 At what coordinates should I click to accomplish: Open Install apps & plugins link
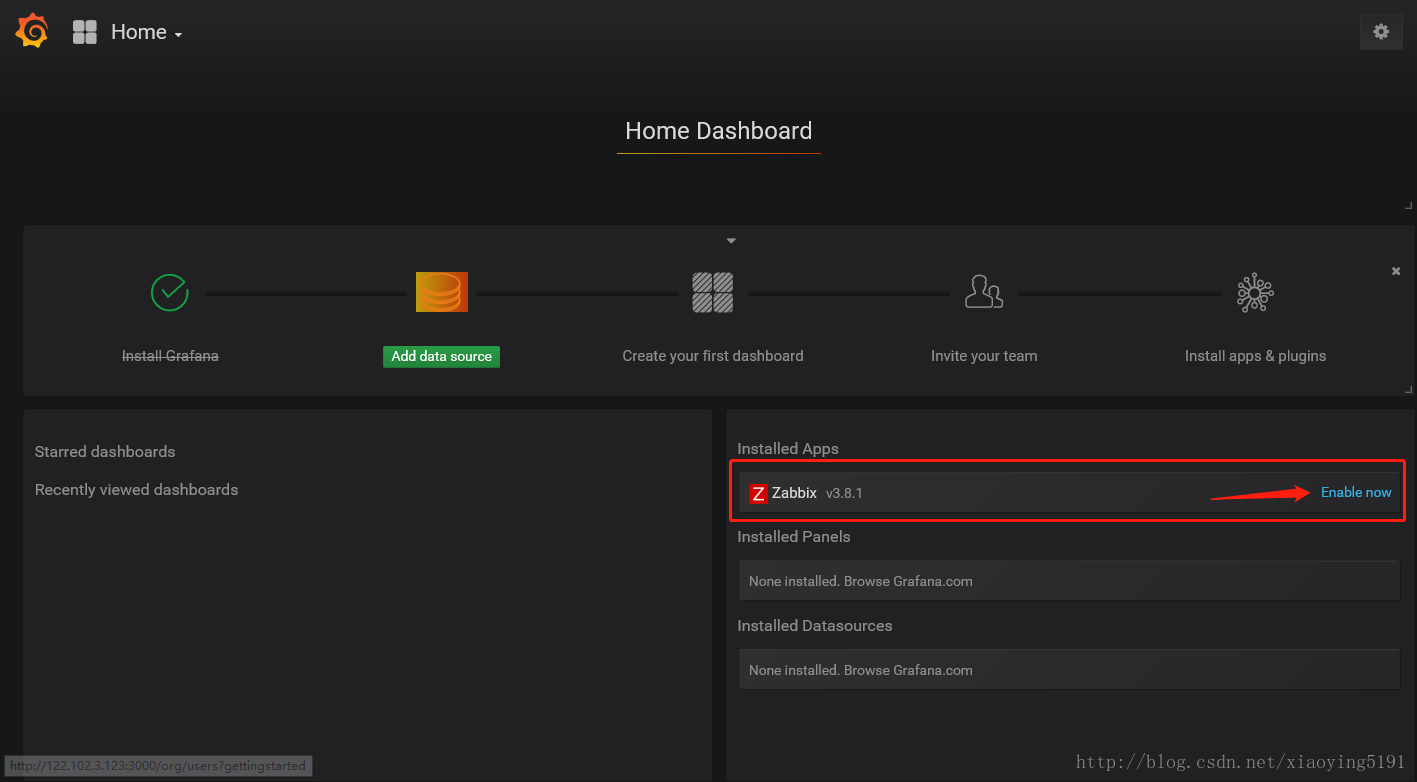1256,356
